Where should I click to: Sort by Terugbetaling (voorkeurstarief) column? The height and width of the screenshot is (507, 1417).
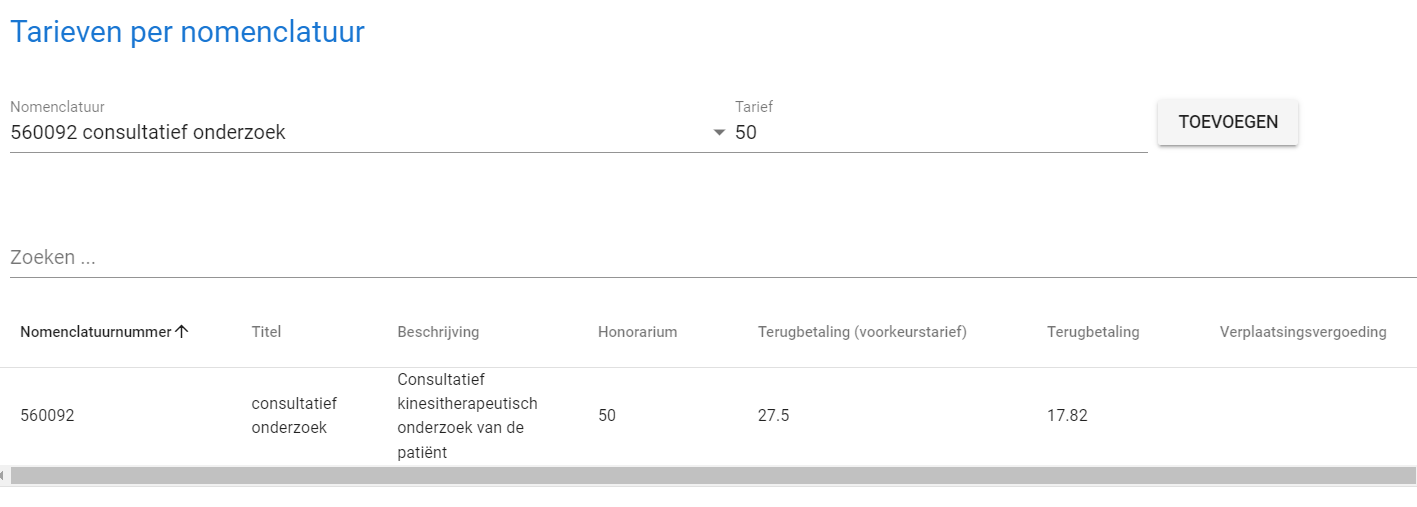point(862,332)
